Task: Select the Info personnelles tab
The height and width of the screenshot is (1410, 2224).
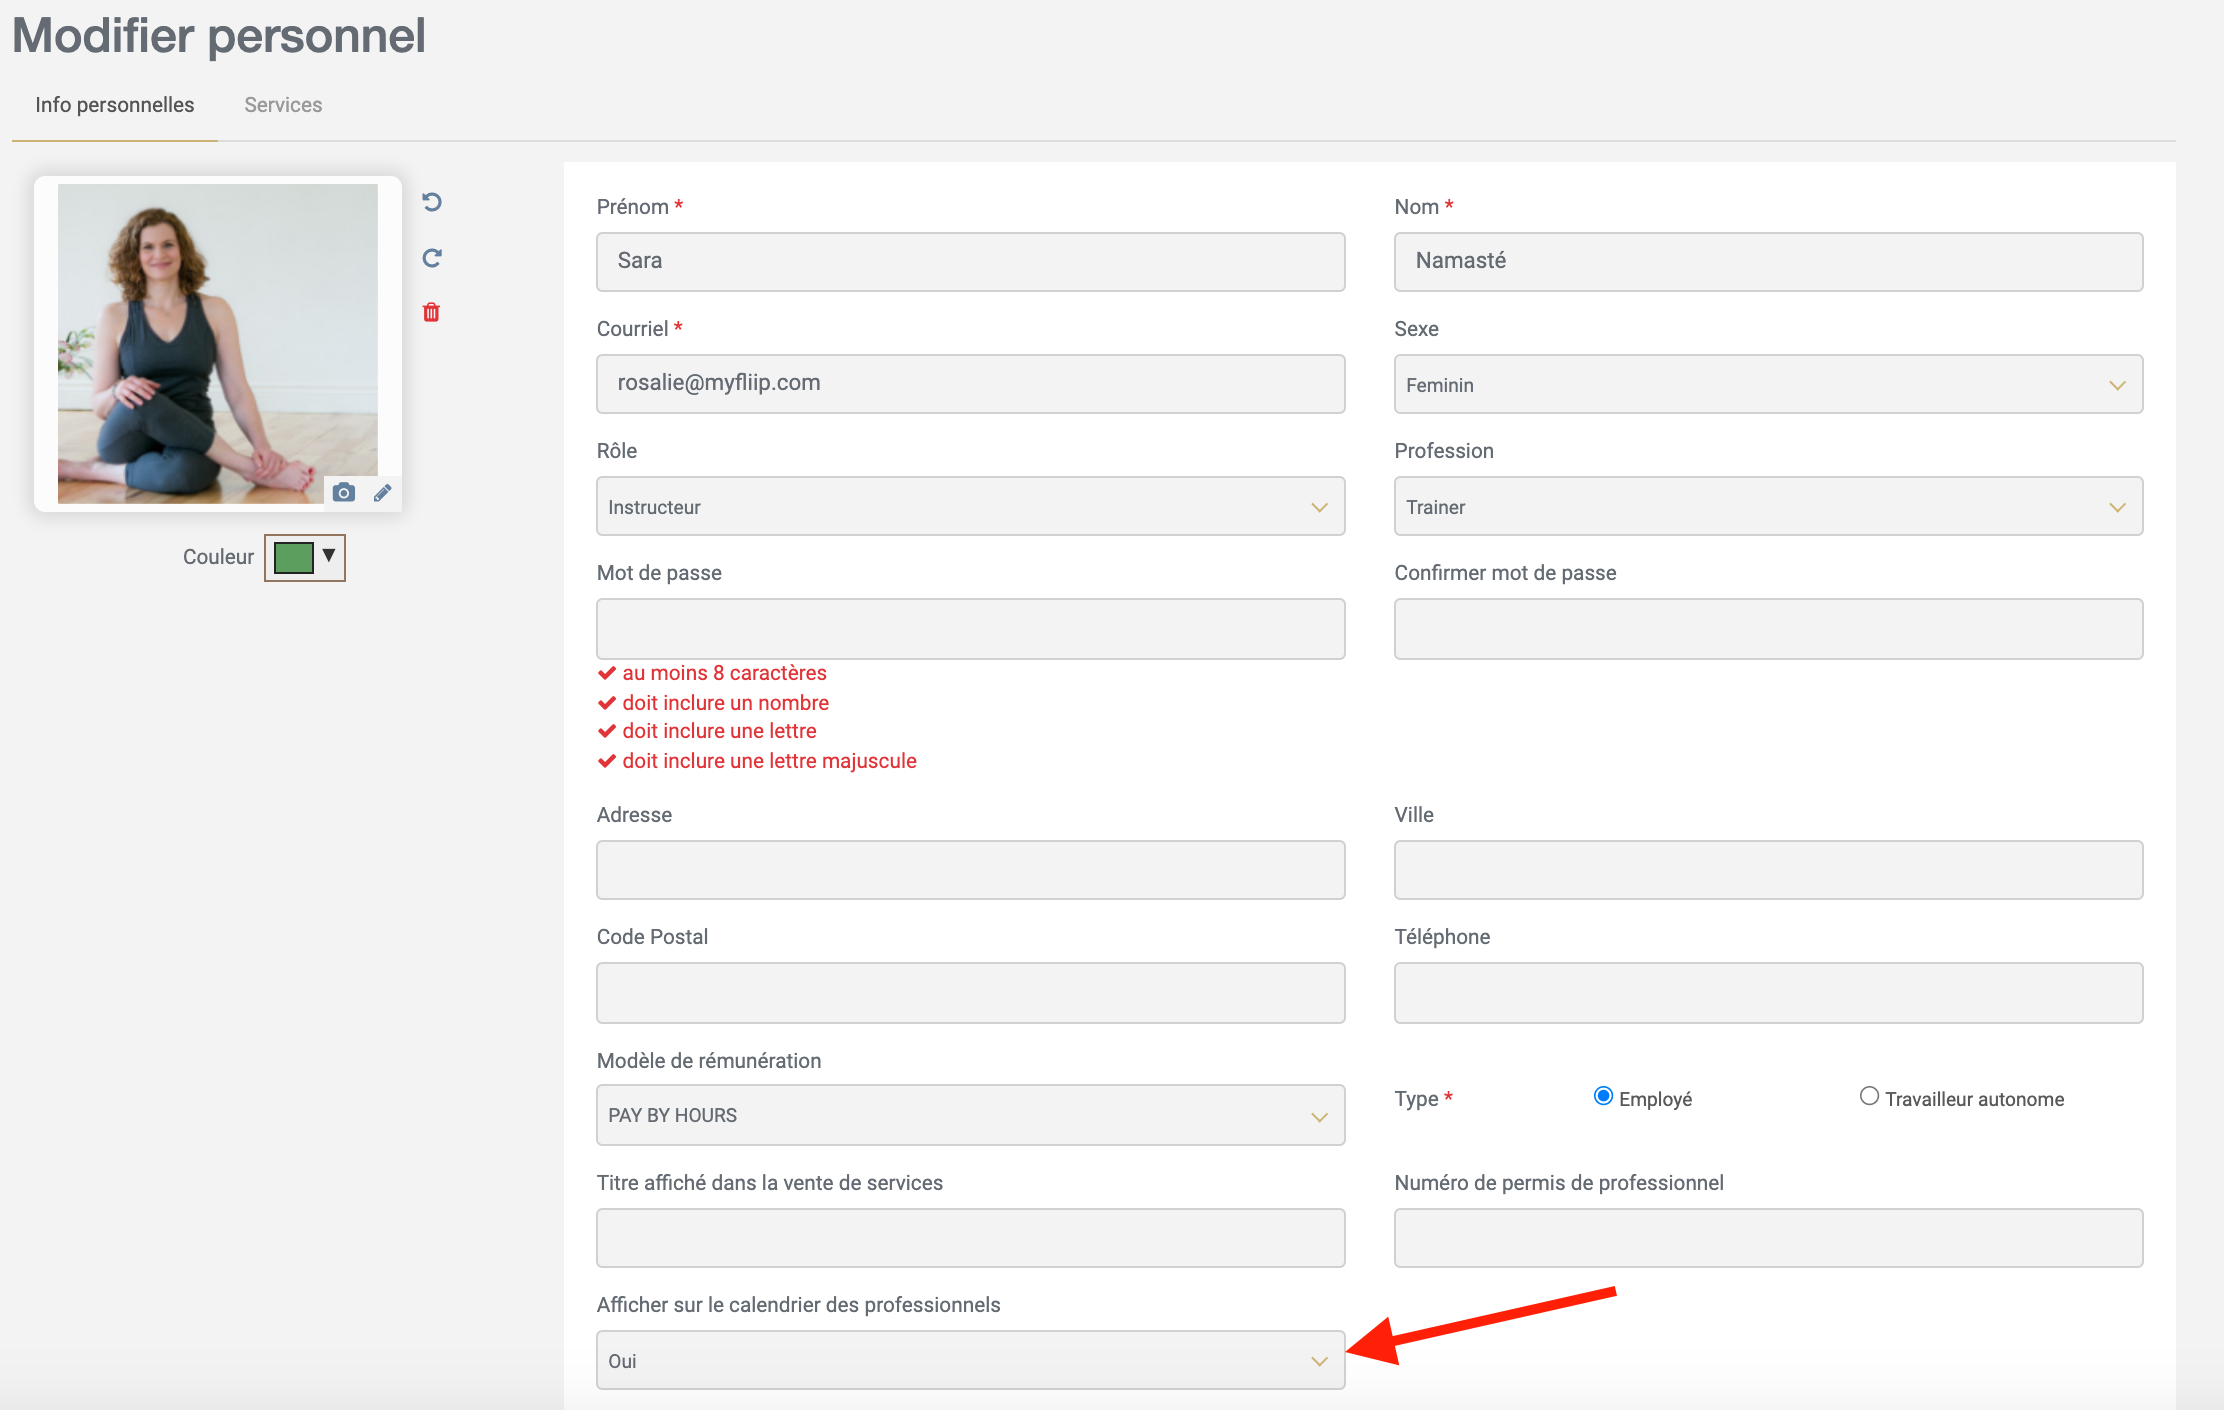Action: 115,105
